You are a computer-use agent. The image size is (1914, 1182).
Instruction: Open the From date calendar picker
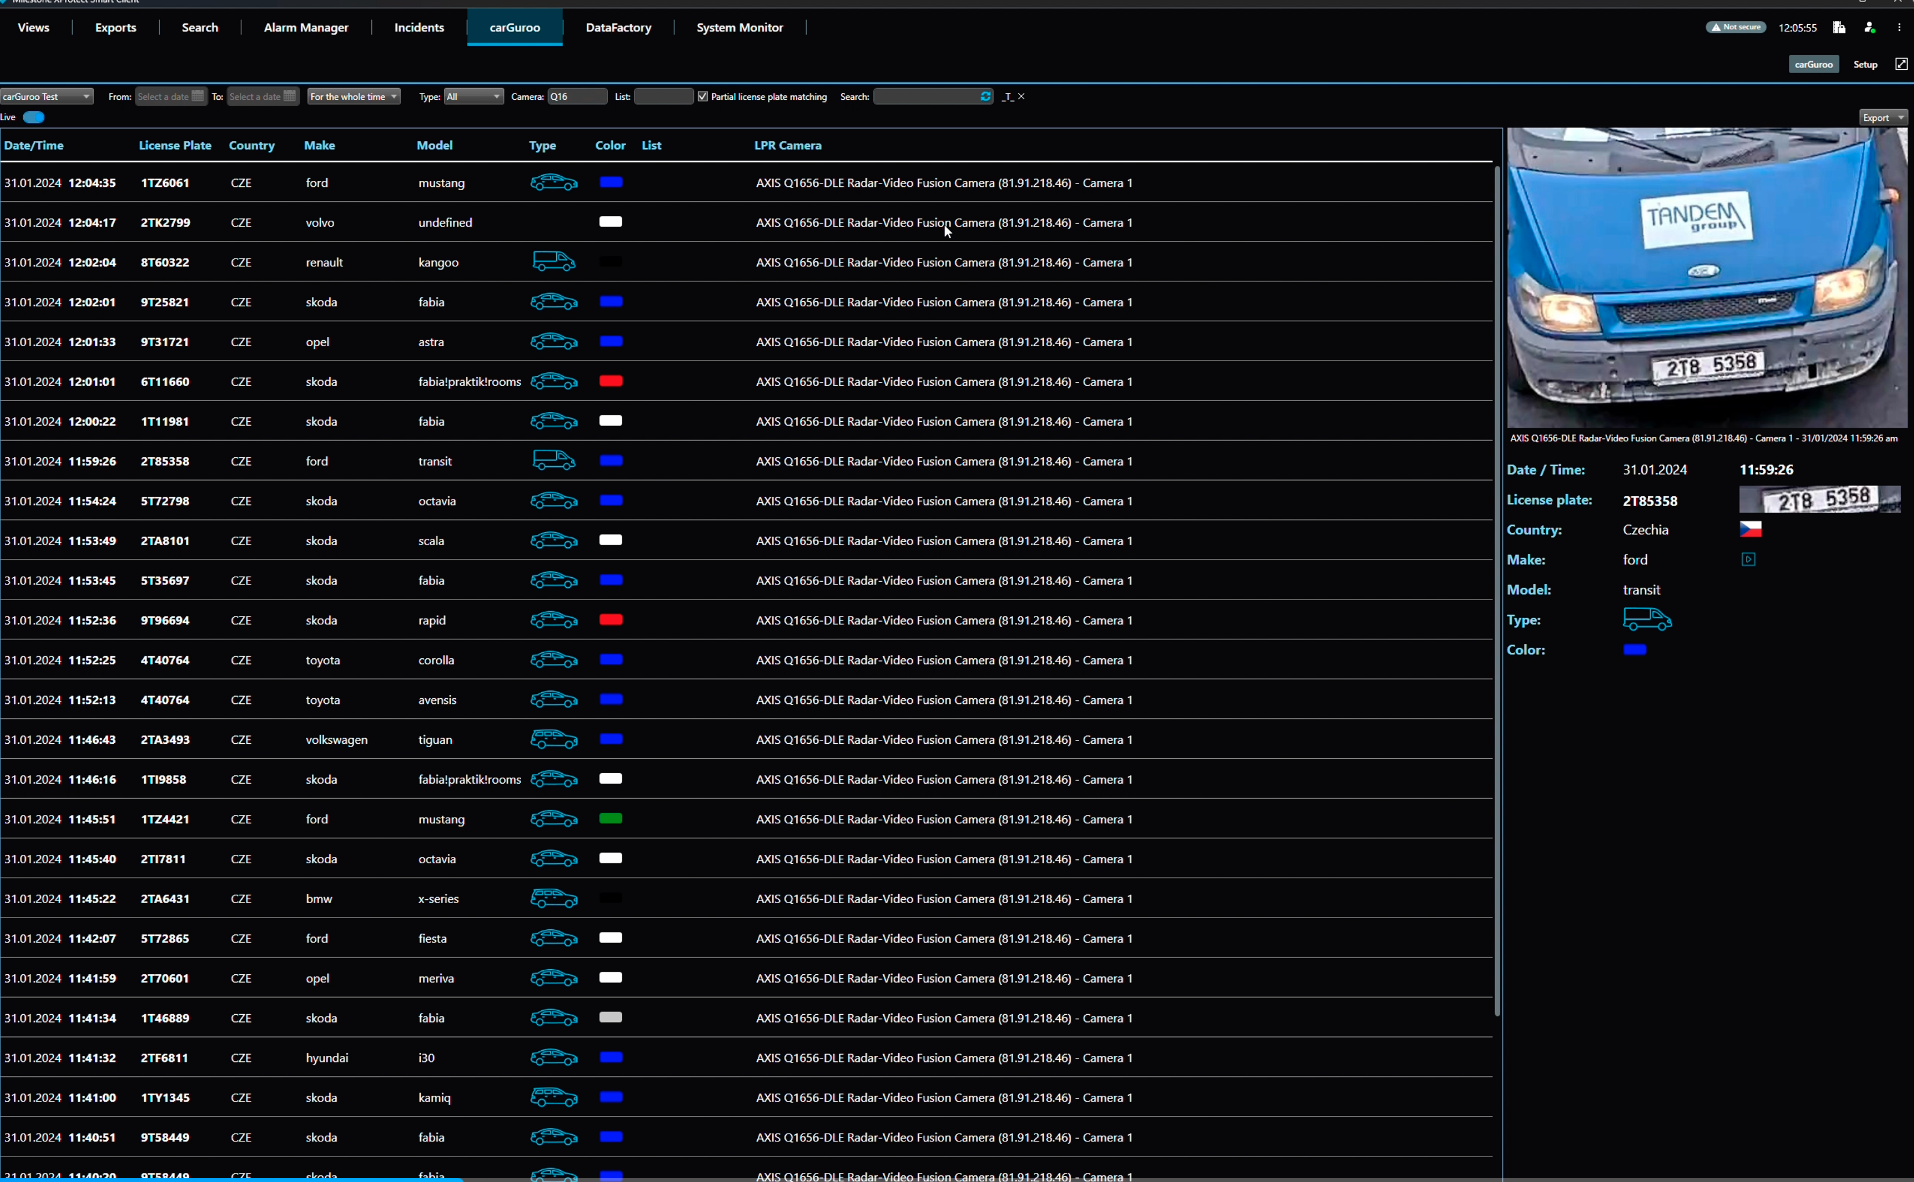(x=197, y=96)
